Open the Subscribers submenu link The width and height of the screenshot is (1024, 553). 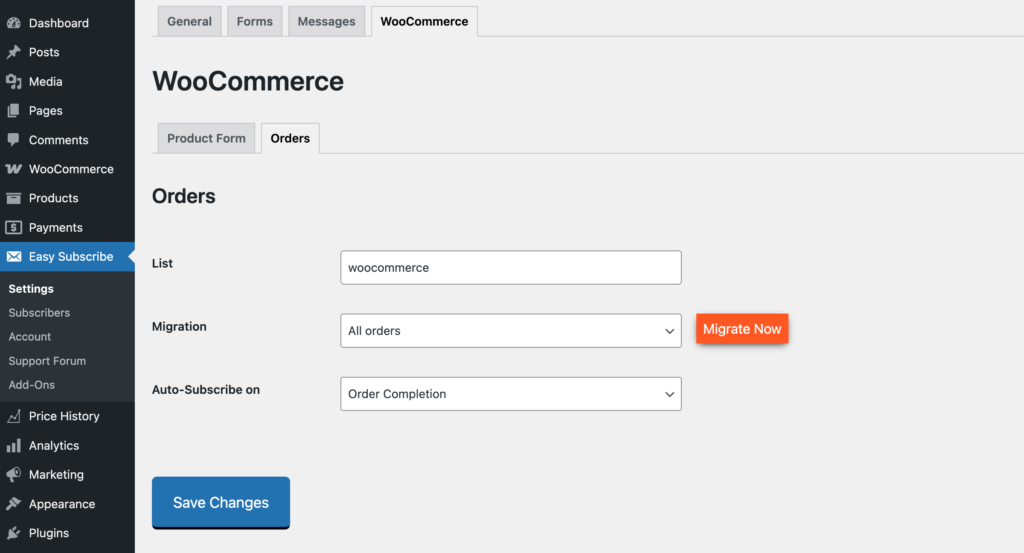tap(39, 313)
